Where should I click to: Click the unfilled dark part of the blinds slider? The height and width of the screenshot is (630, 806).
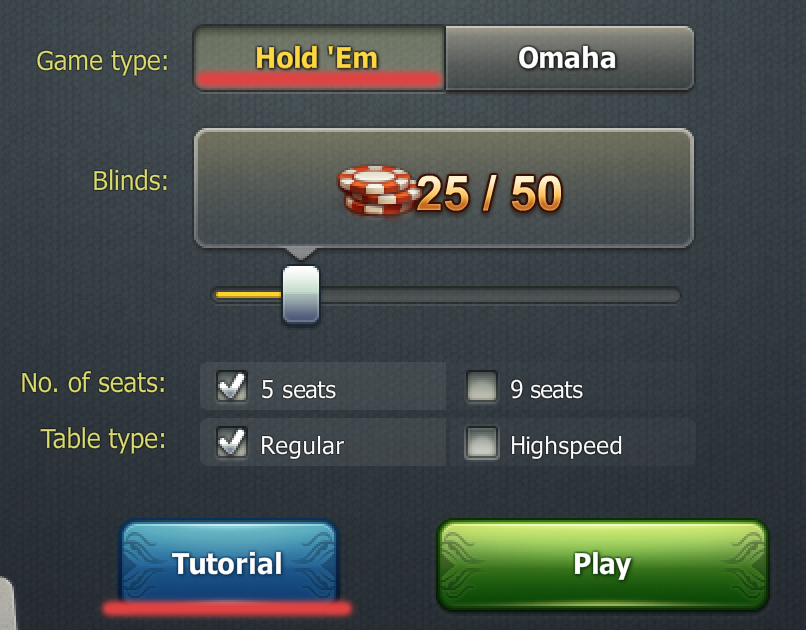(x=500, y=295)
